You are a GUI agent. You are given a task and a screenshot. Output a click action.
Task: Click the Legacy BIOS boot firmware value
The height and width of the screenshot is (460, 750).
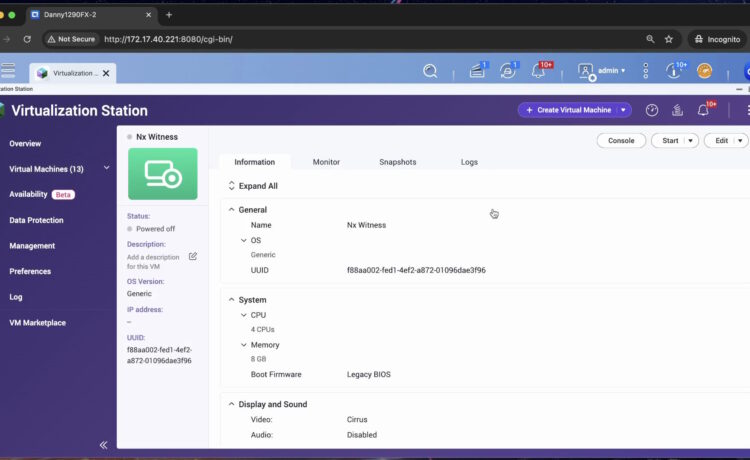pos(369,374)
